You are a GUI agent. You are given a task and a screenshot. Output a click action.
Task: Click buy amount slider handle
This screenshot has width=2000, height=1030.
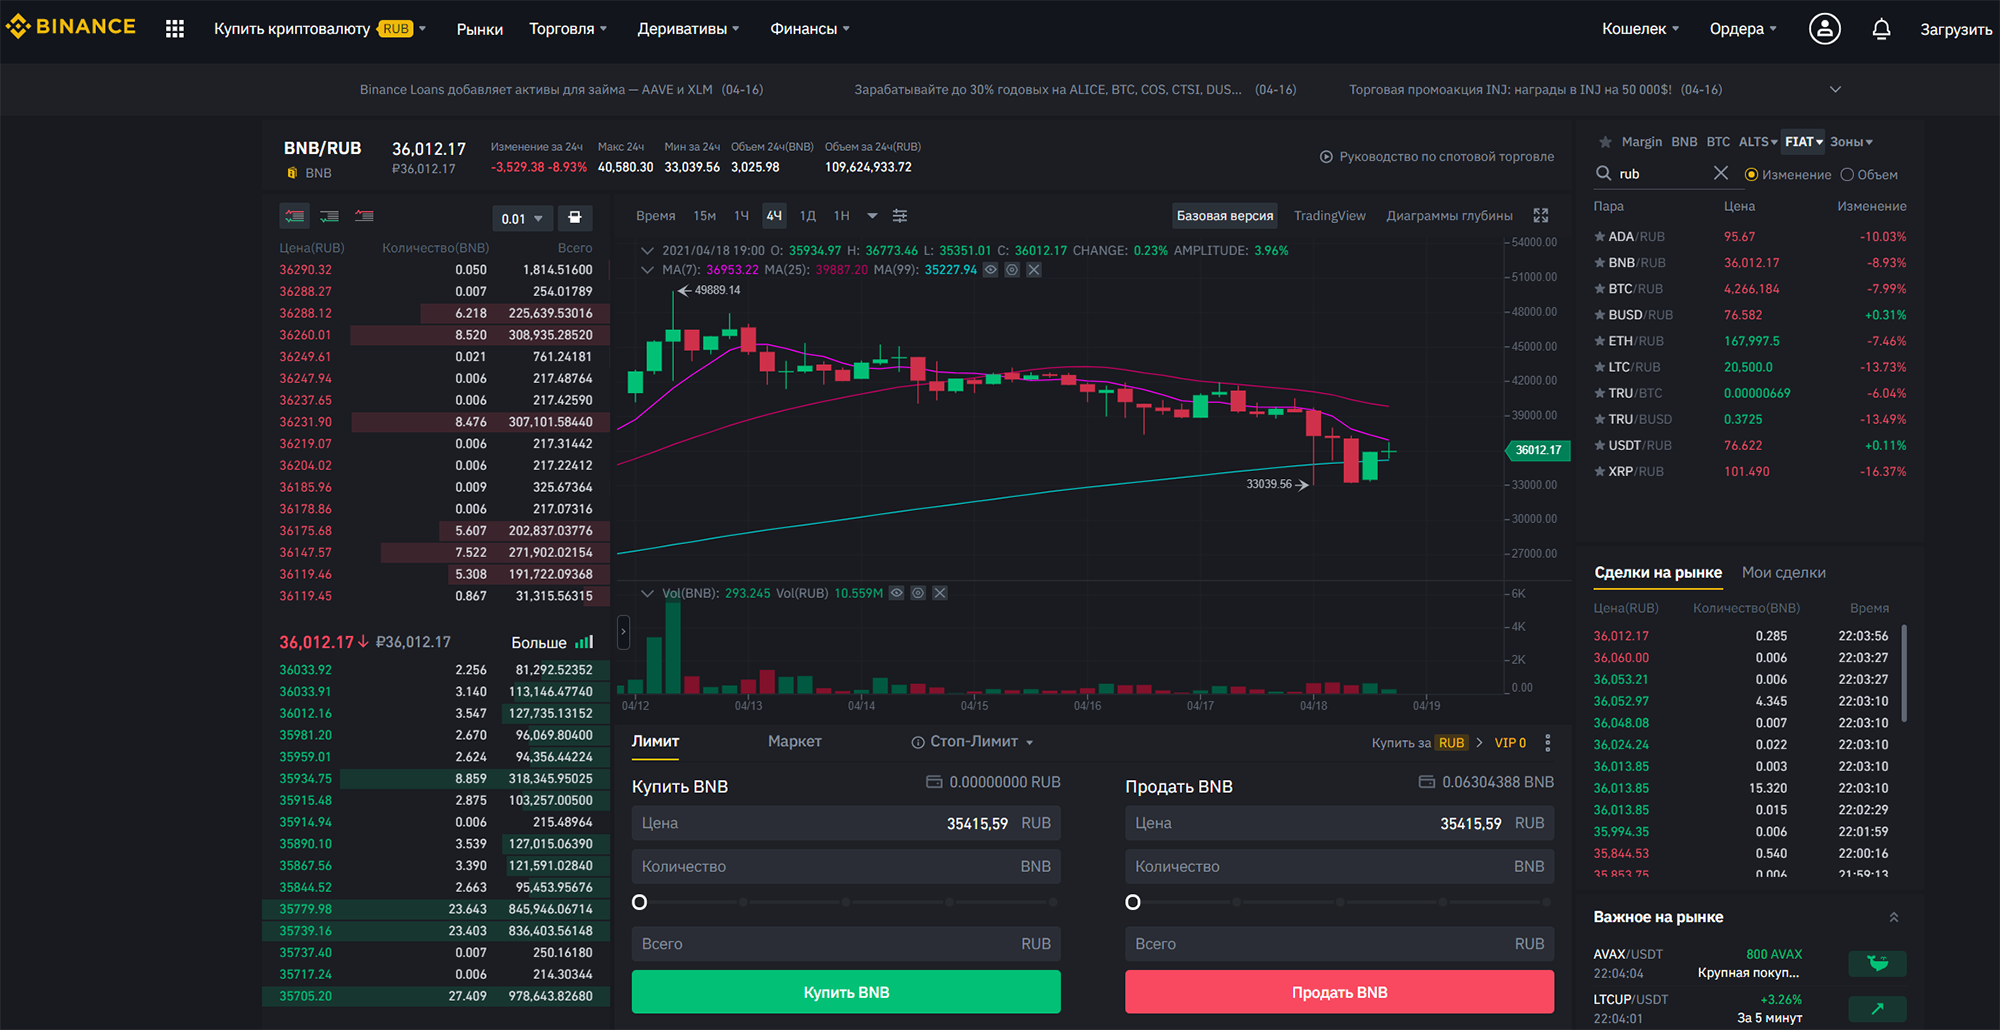coord(640,902)
